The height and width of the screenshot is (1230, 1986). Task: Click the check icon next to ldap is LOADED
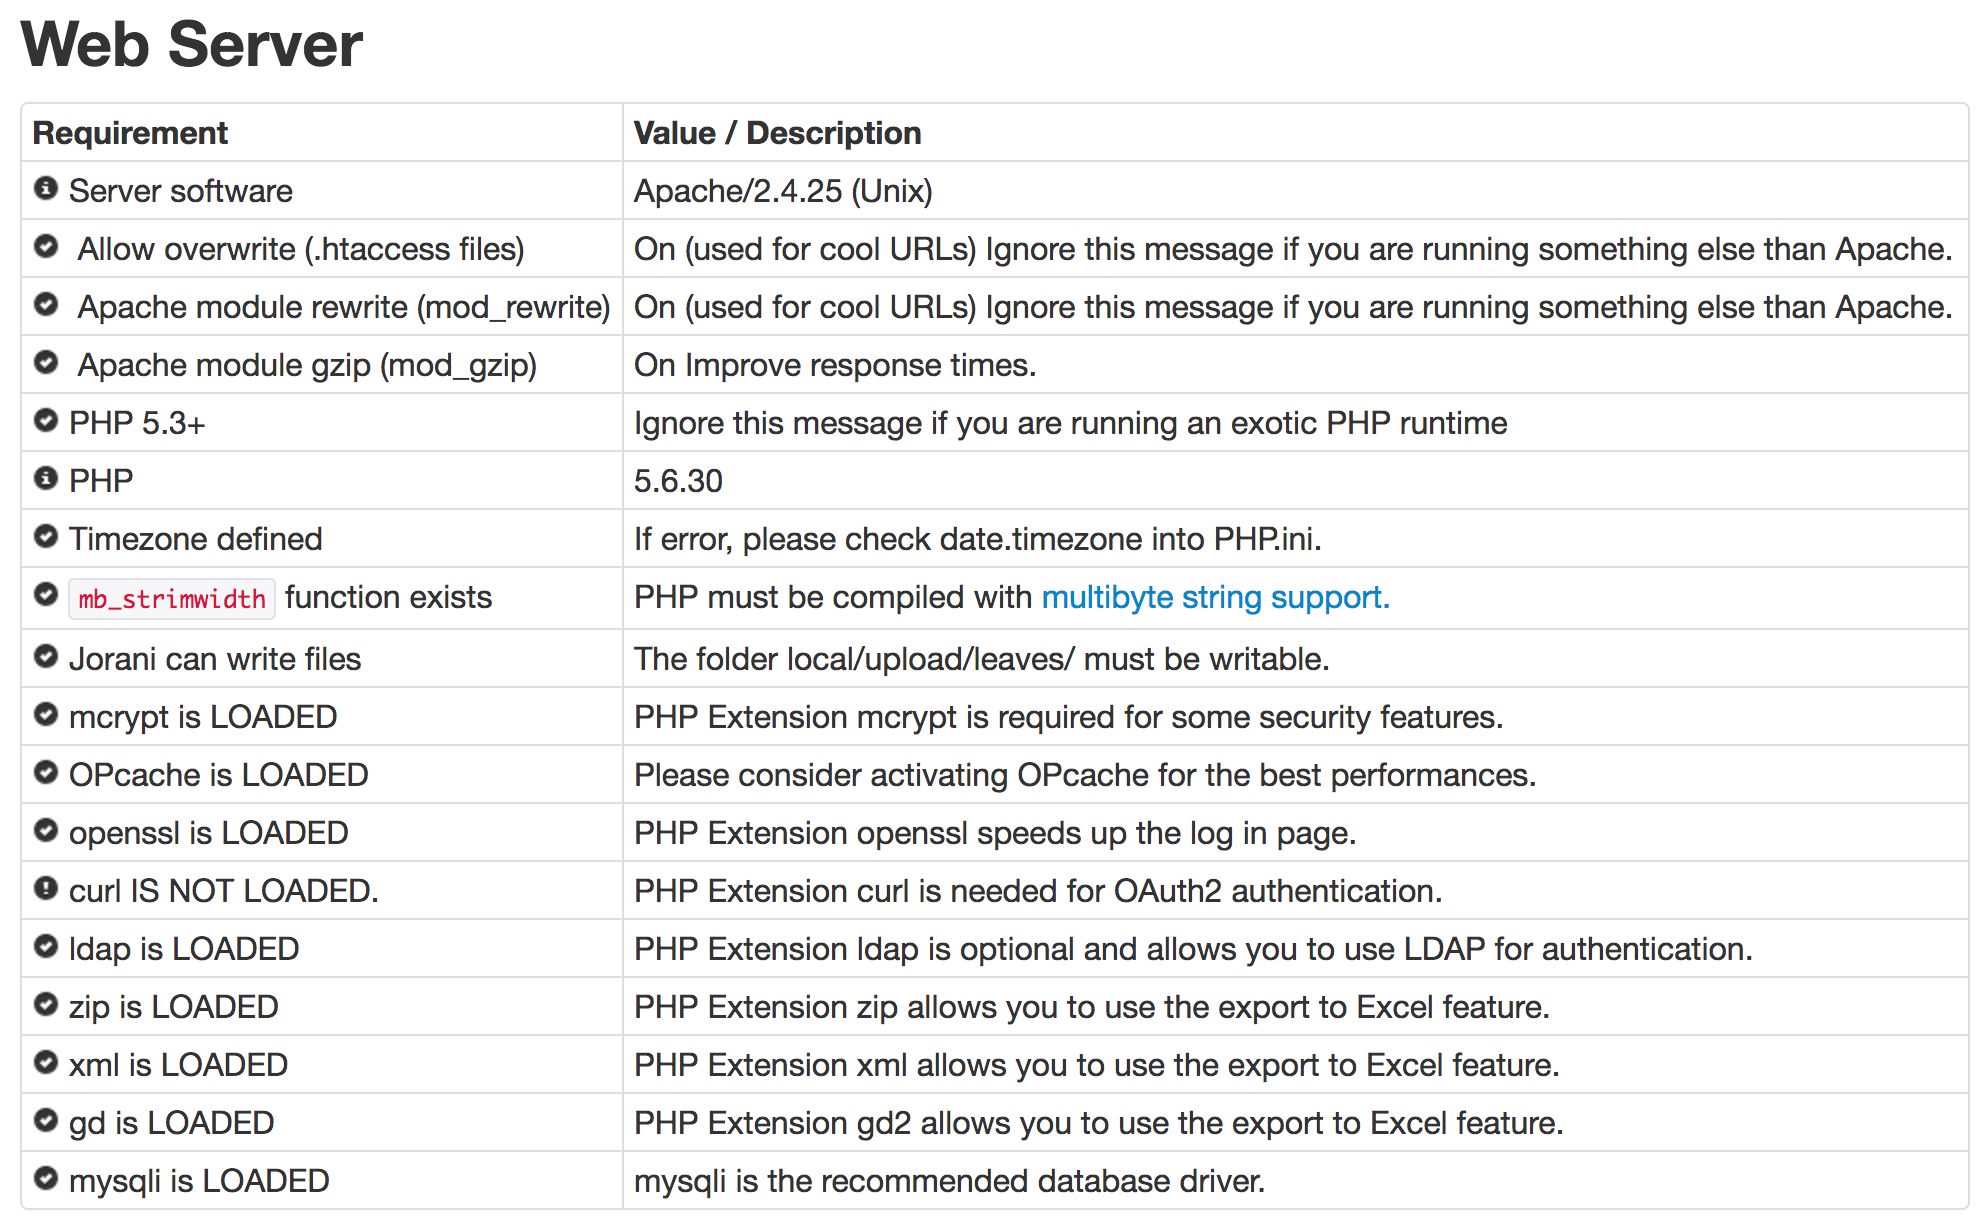pyautogui.click(x=46, y=946)
